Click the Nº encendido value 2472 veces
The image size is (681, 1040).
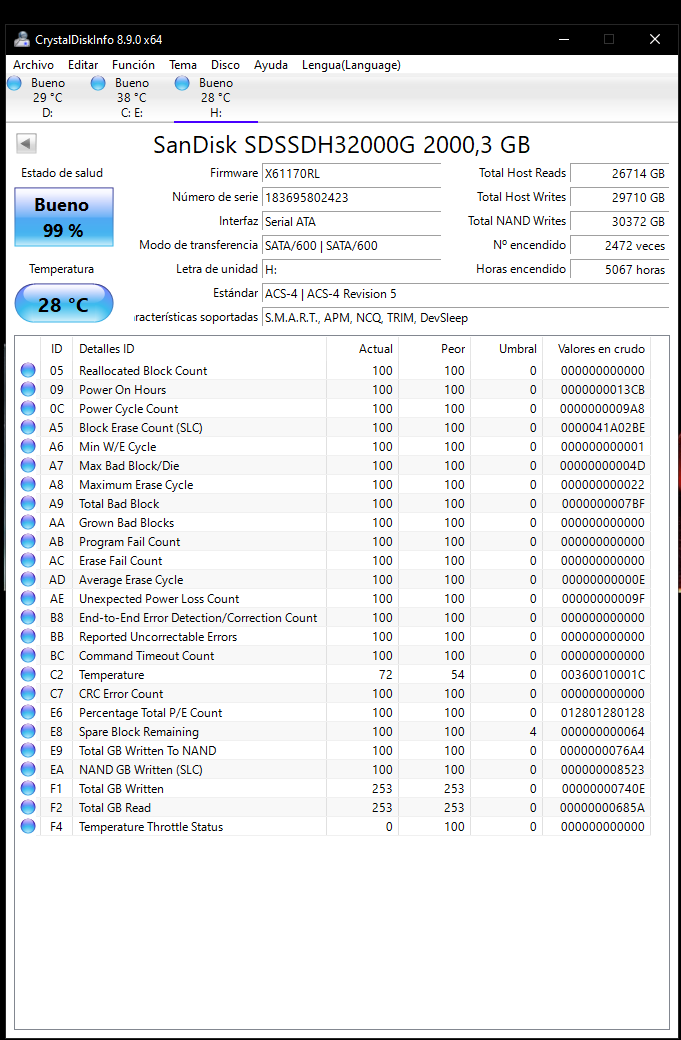coord(619,245)
